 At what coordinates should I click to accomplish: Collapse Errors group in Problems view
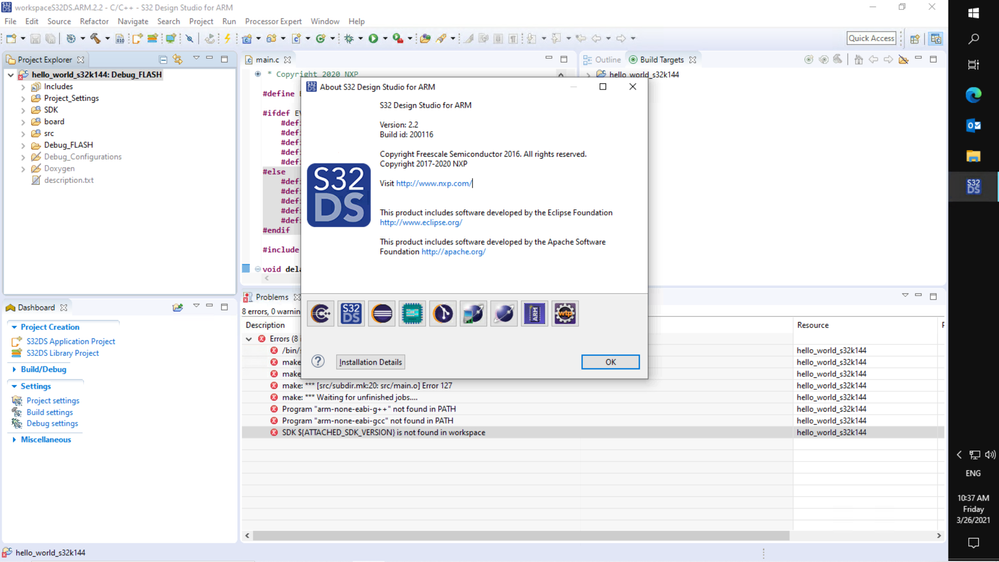coord(249,339)
